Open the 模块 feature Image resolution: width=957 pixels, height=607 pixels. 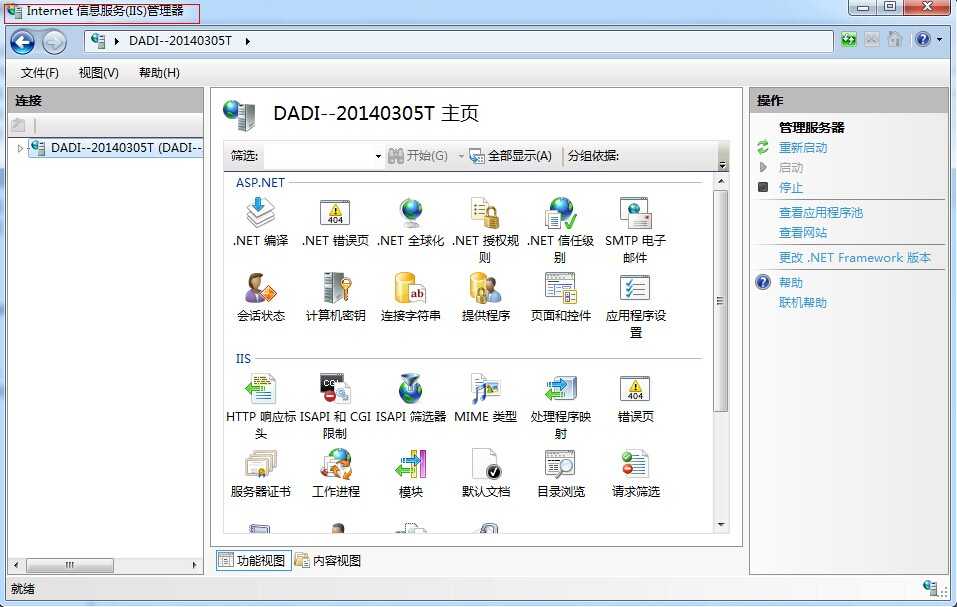click(x=410, y=473)
